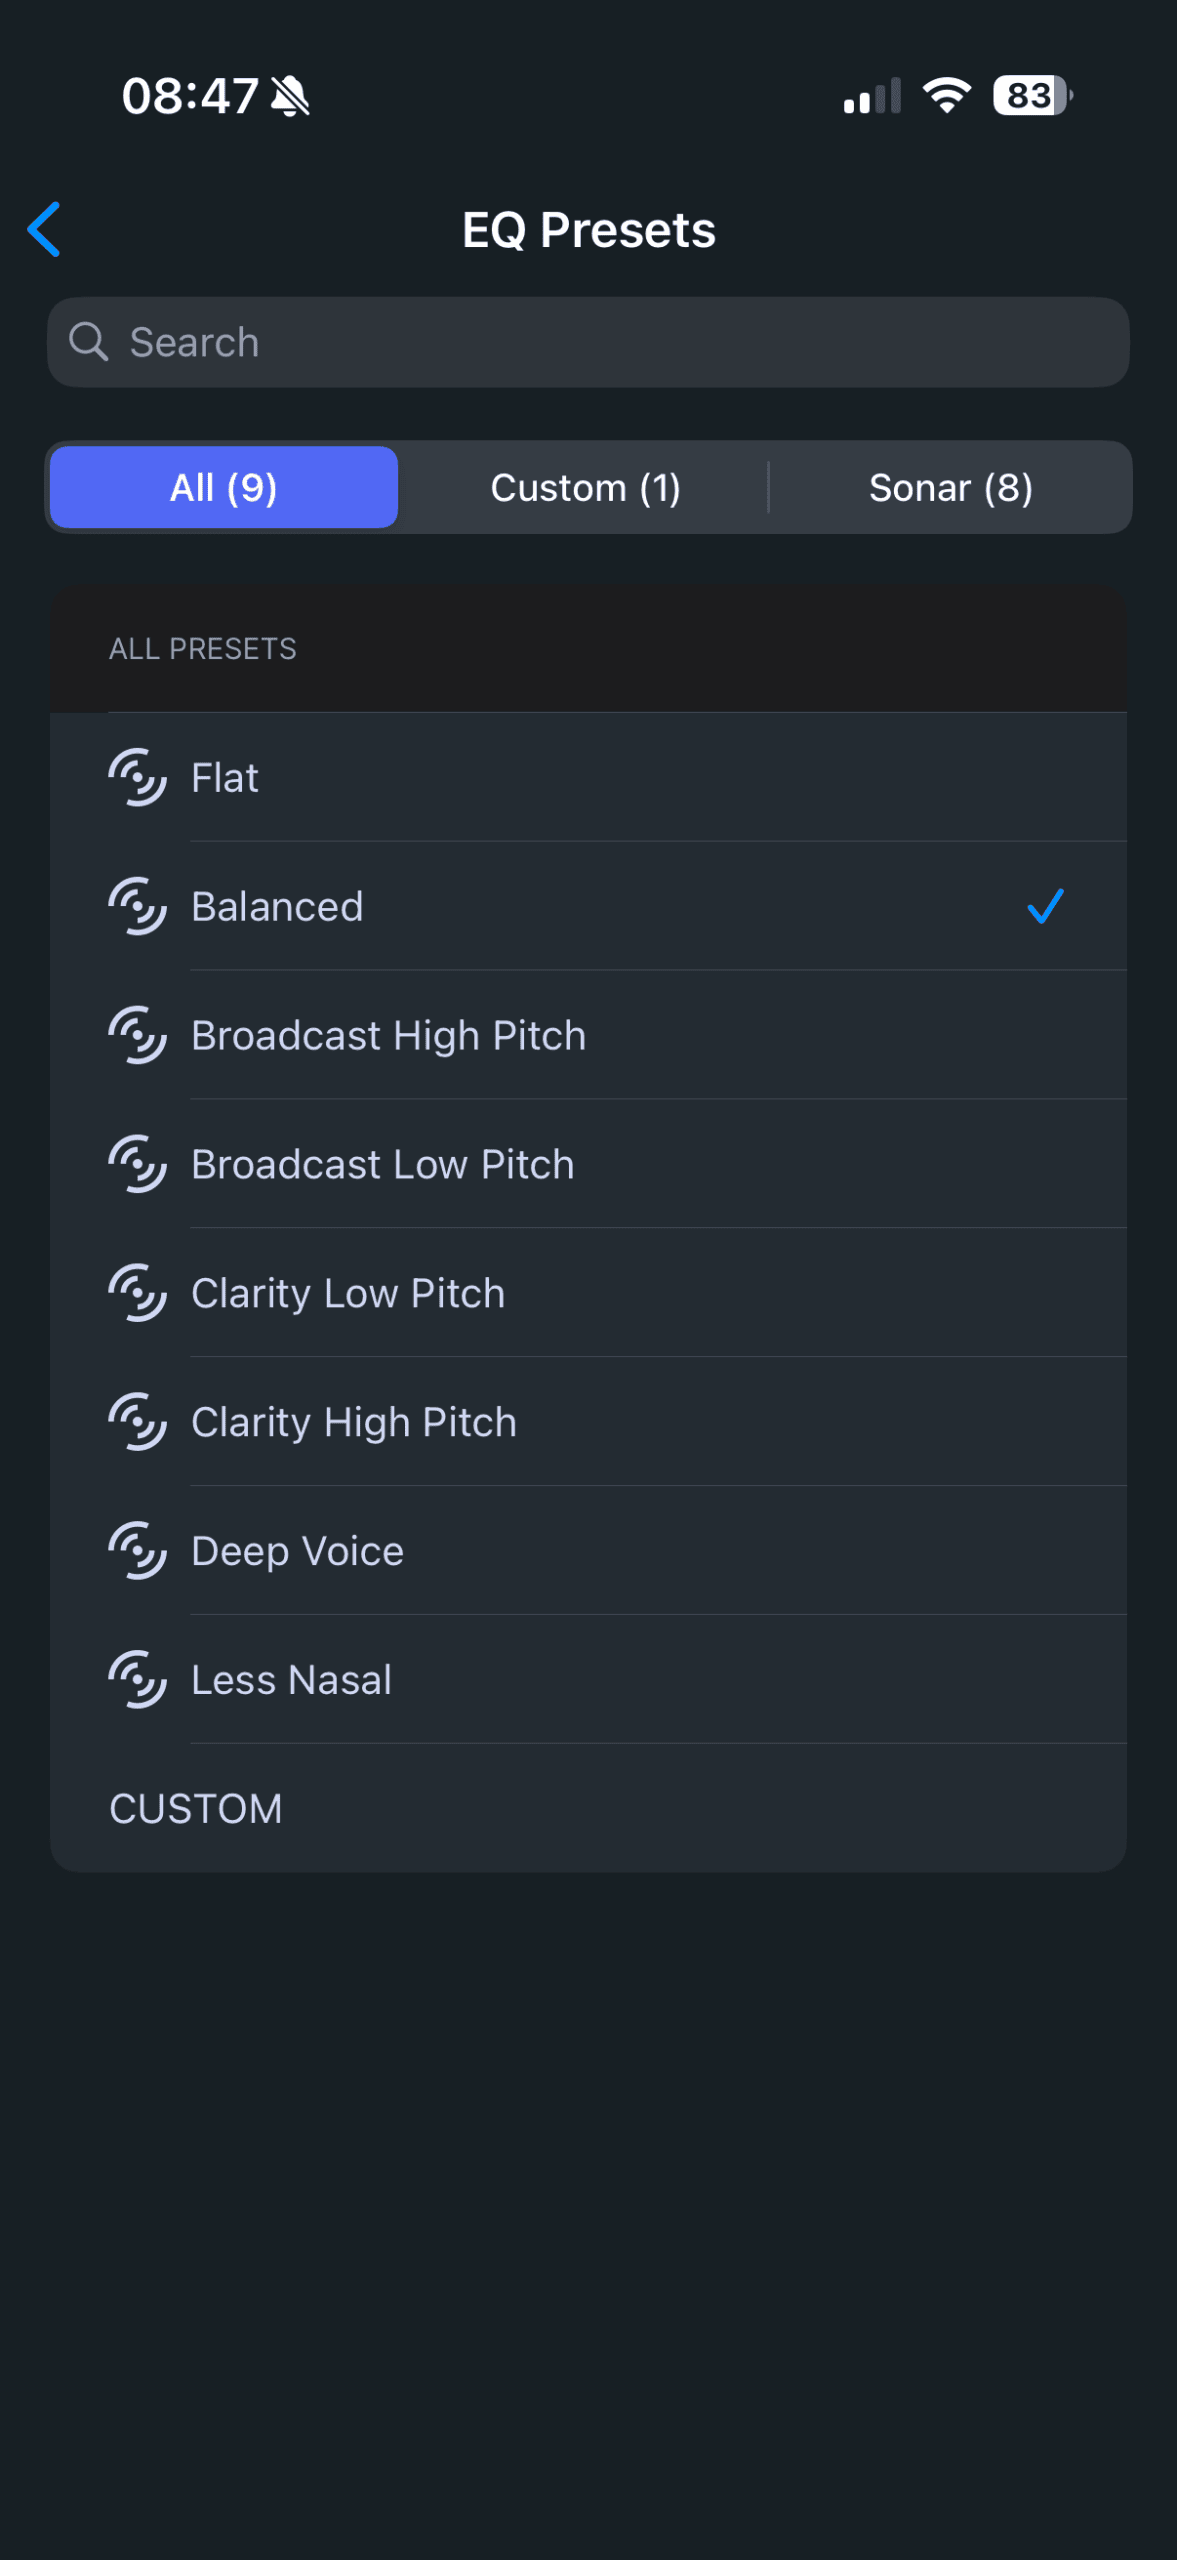Viewport: 1177px width, 2560px height.
Task: Choose the CUSTOM preset entry
Action: 196,1808
